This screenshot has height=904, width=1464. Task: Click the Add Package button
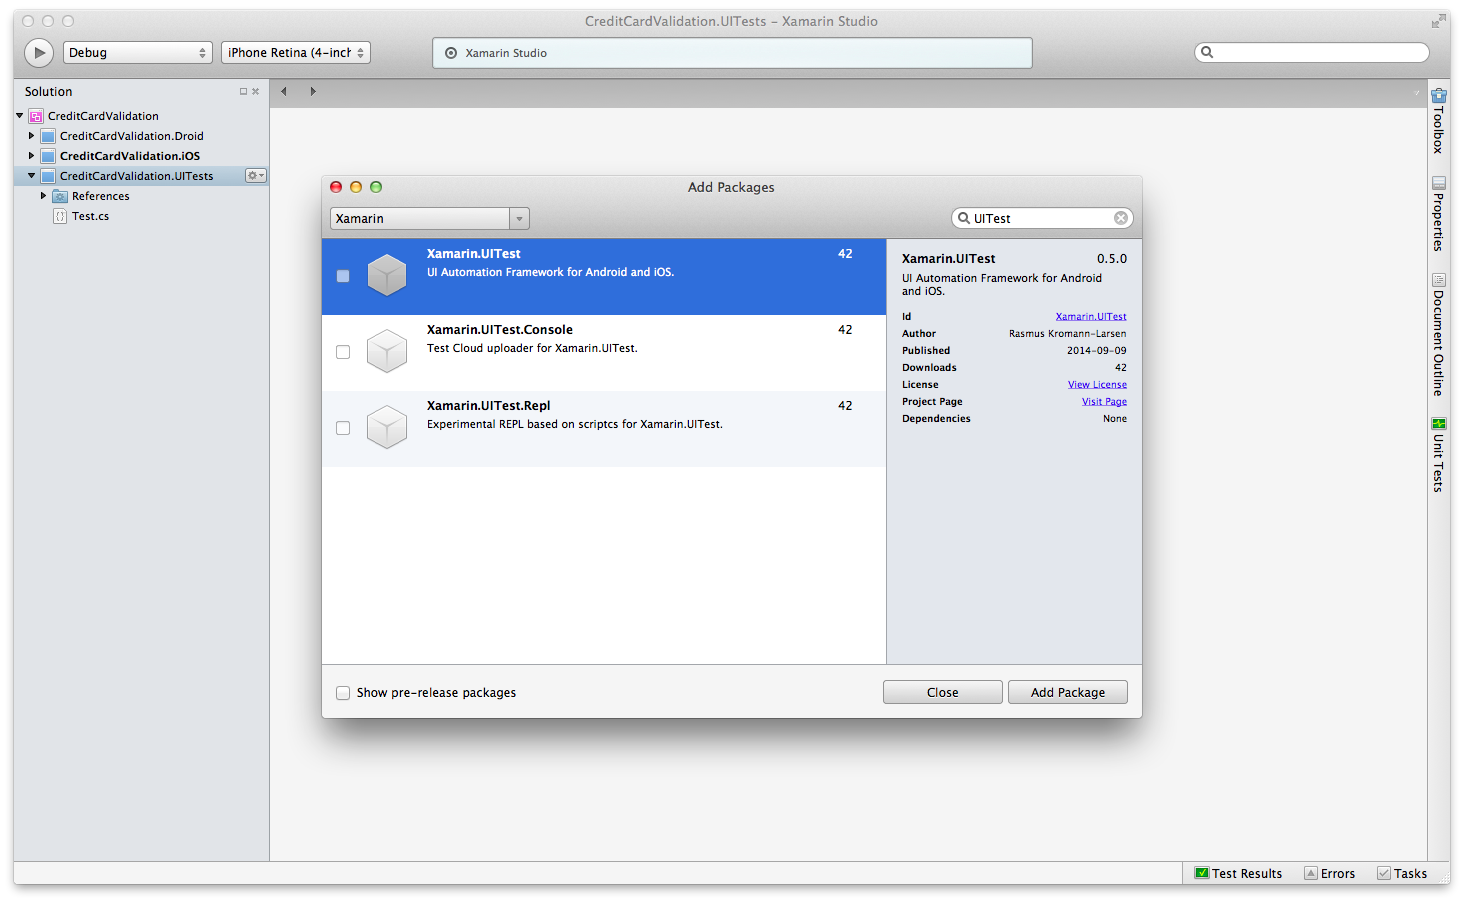pyautogui.click(x=1067, y=692)
